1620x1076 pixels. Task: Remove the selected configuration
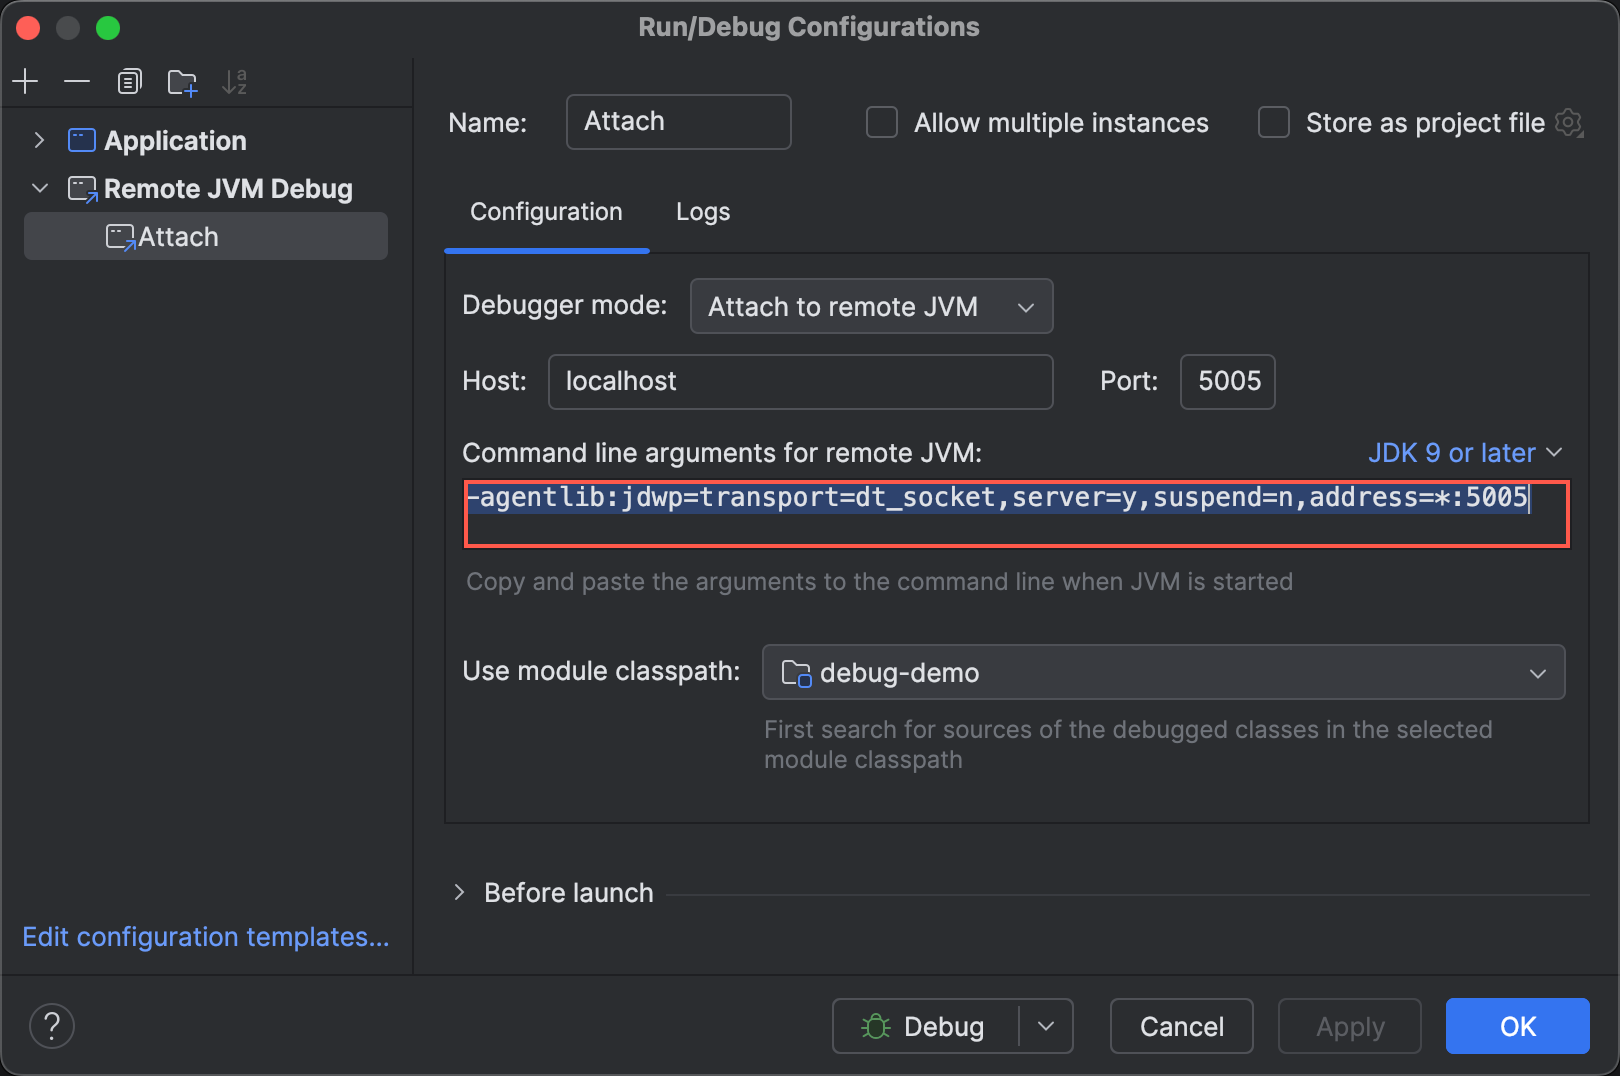click(x=77, y=81)
